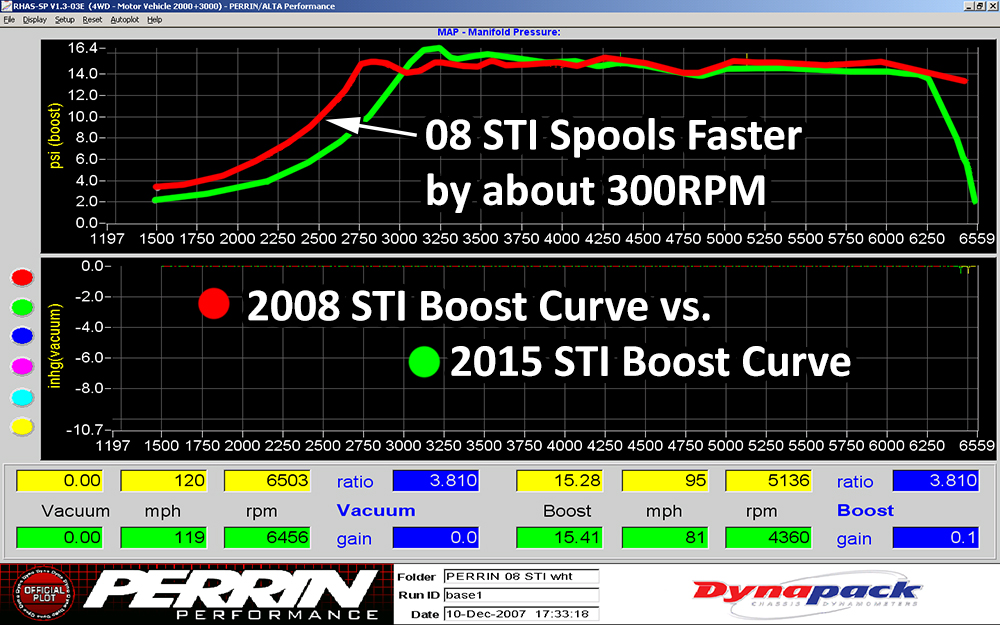Click the Vacuum ratio field showing 3.810

[436, 480]
